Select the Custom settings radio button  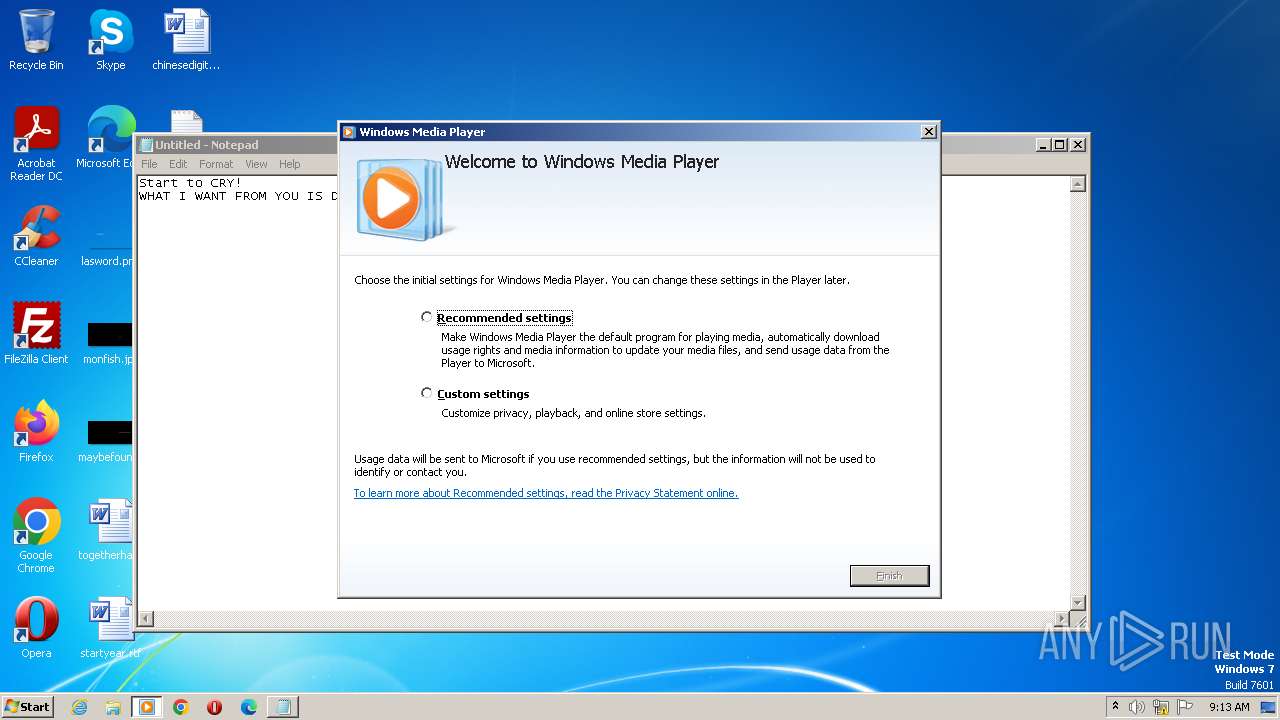[x=427, y=393]
